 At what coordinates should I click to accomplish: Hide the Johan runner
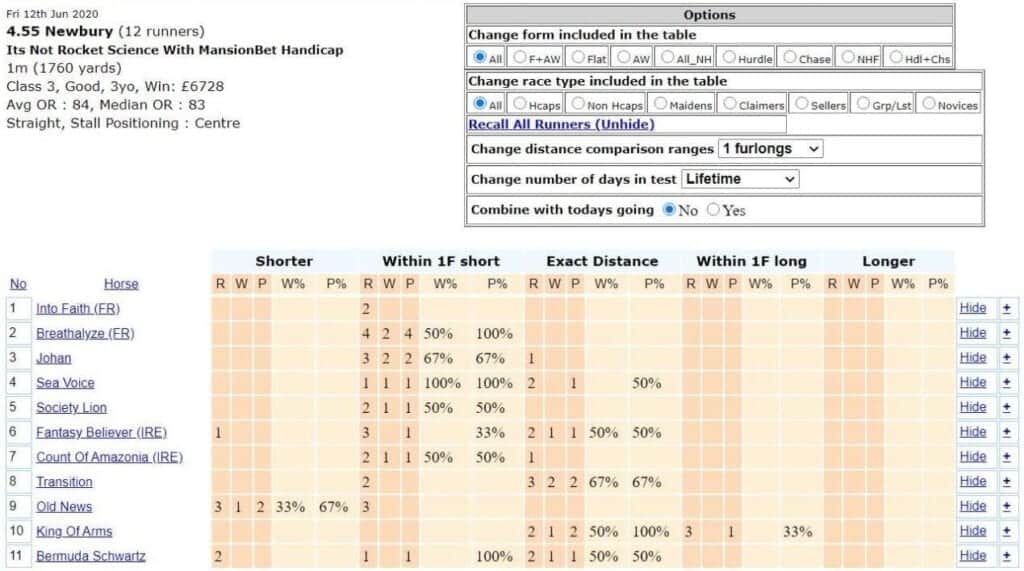click(972, 358)
